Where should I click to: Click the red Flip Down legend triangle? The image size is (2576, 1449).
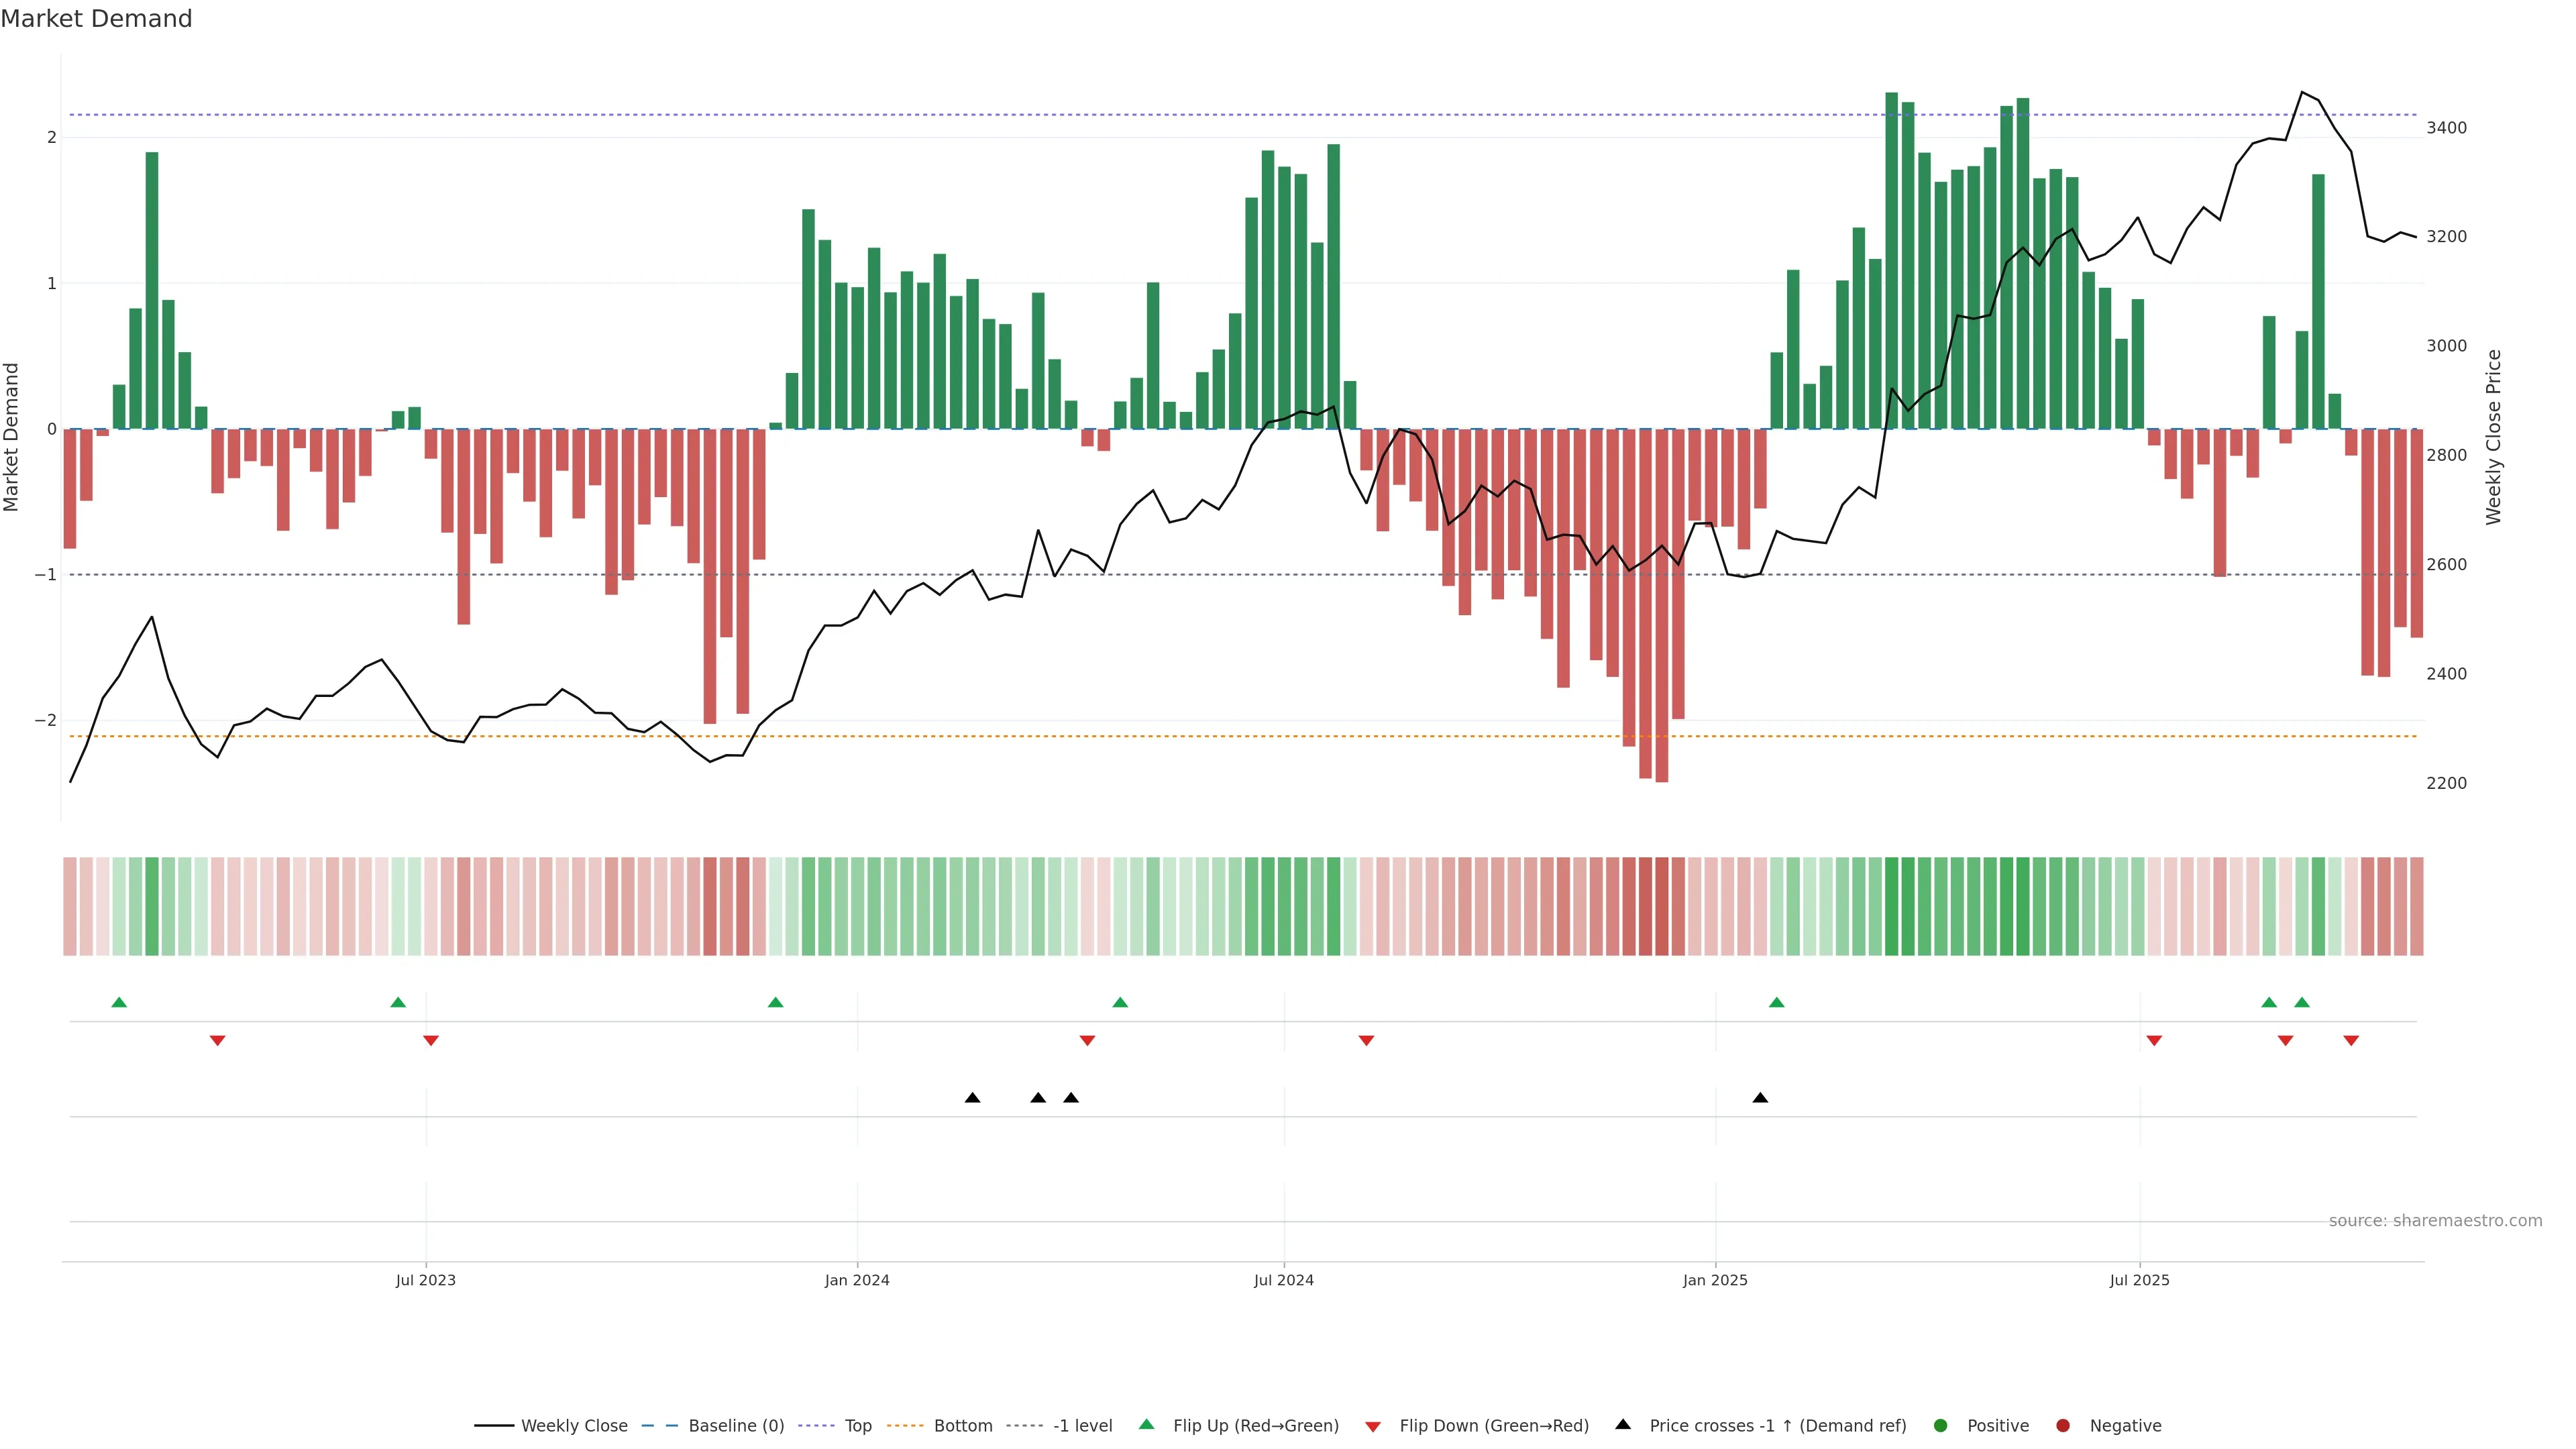coord(1373,1426)
